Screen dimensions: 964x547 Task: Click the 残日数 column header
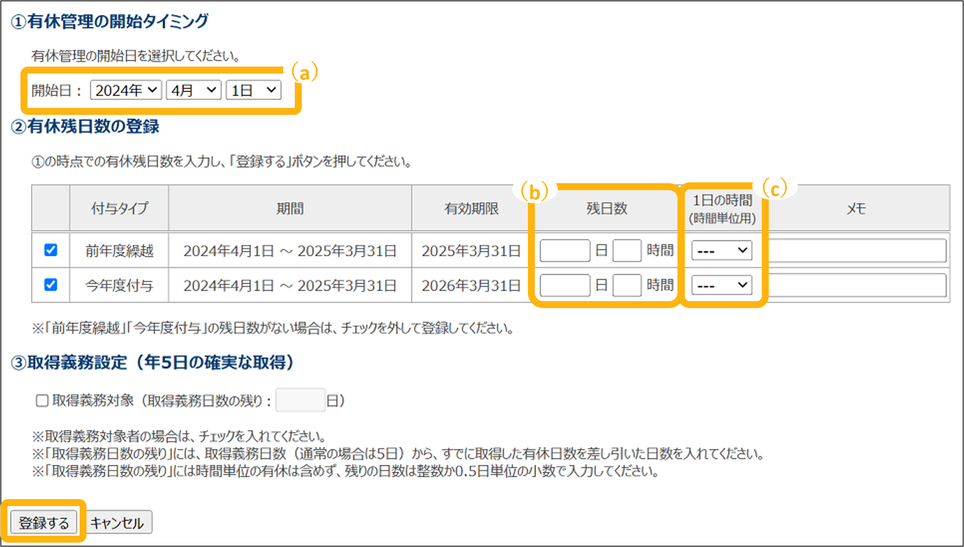tap(606, 208)
